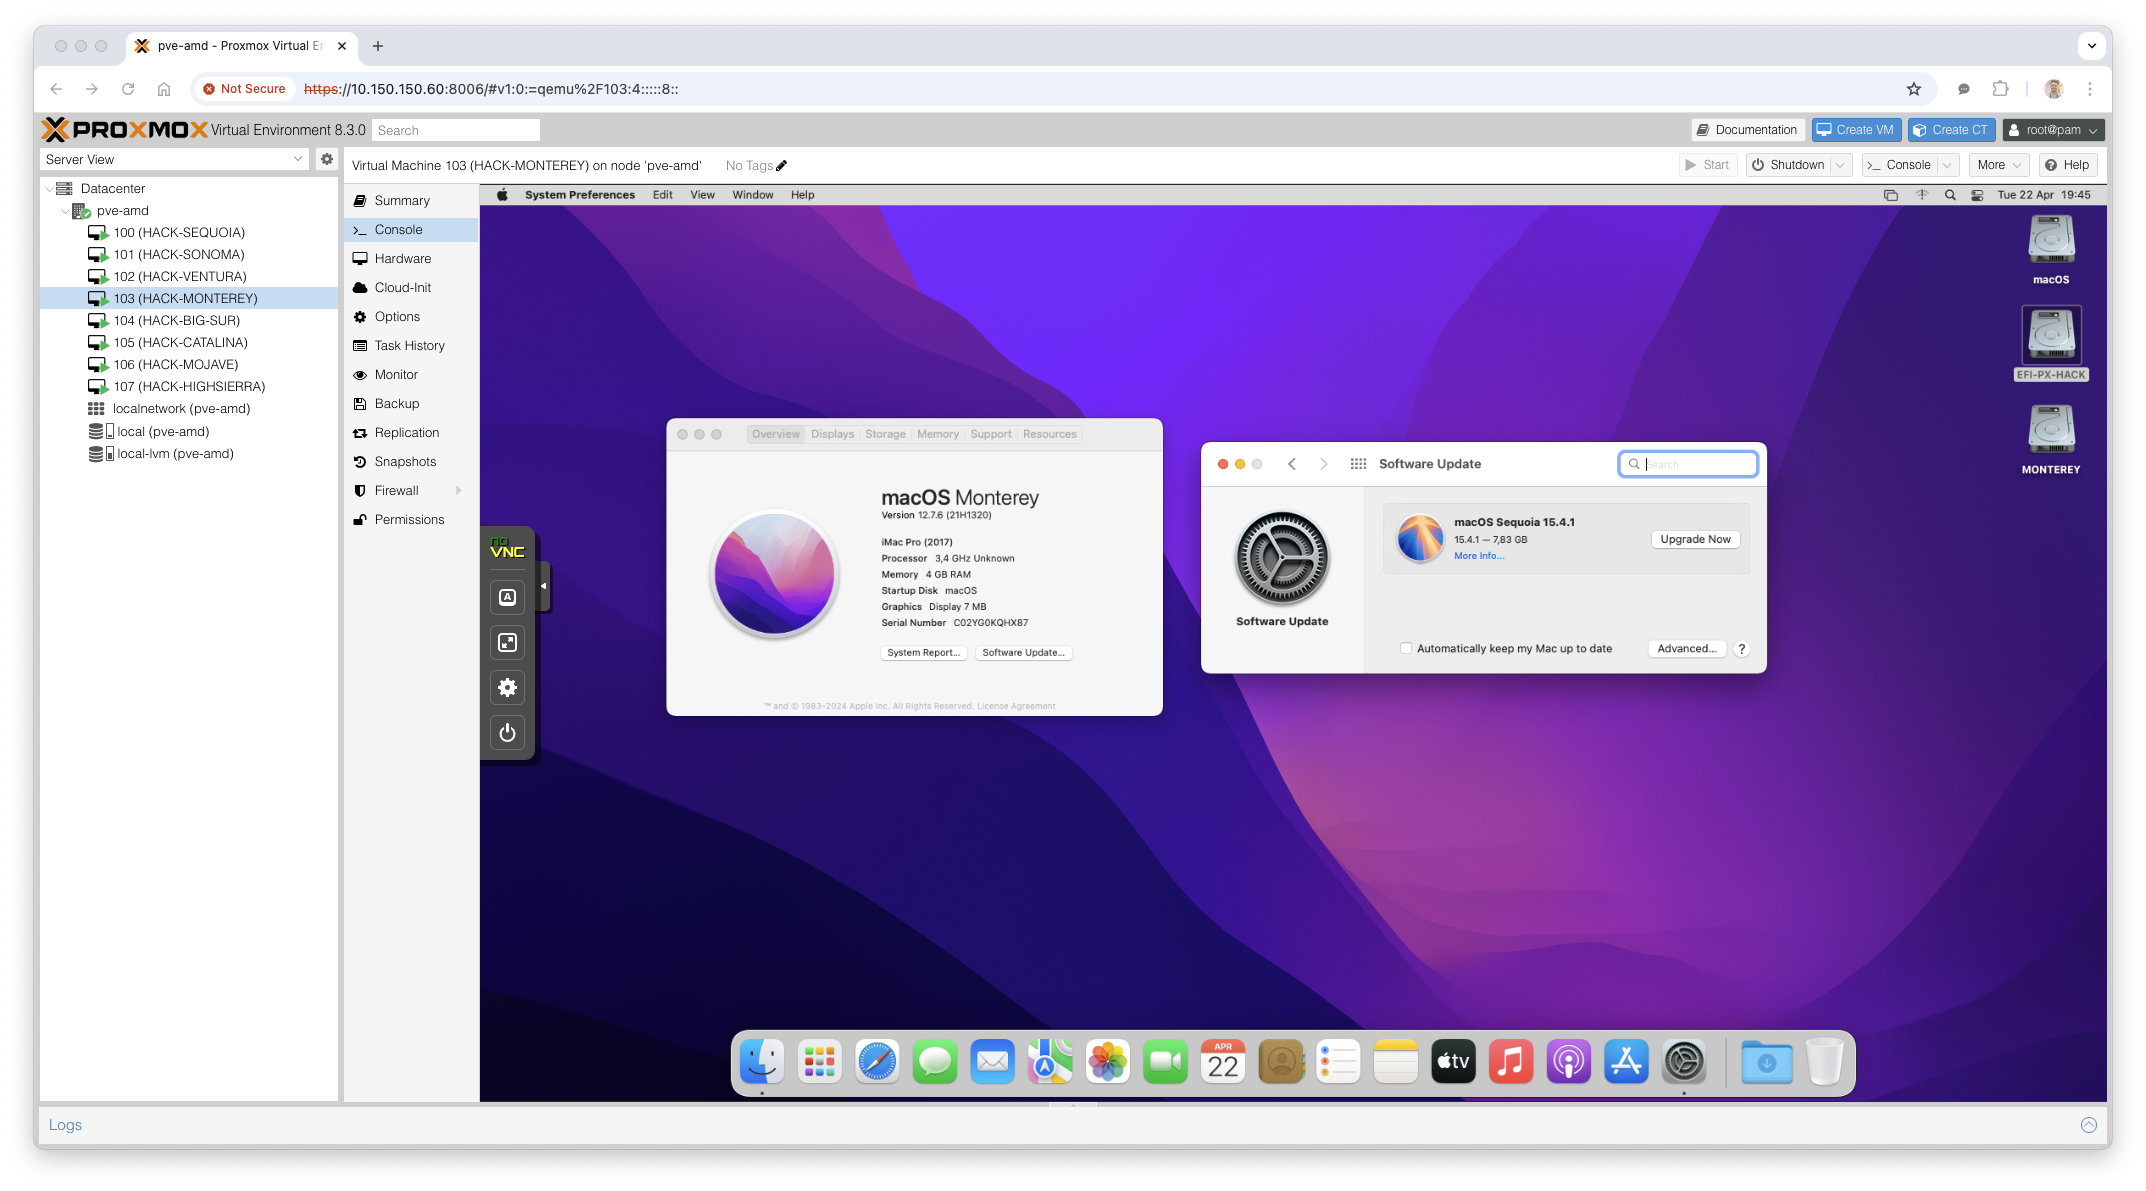The height and width of the screenshot is (1191, 2146).
Task: Edit tags with the pencil icon
Action: click(782, 166)
